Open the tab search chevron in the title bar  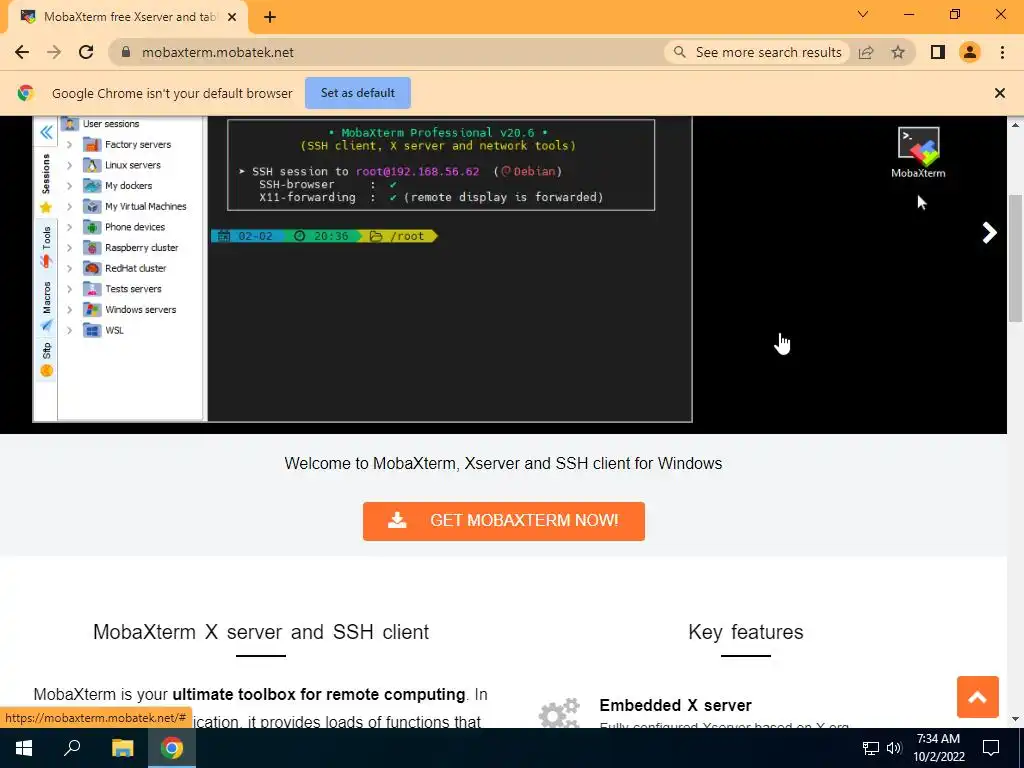(863, 14)
